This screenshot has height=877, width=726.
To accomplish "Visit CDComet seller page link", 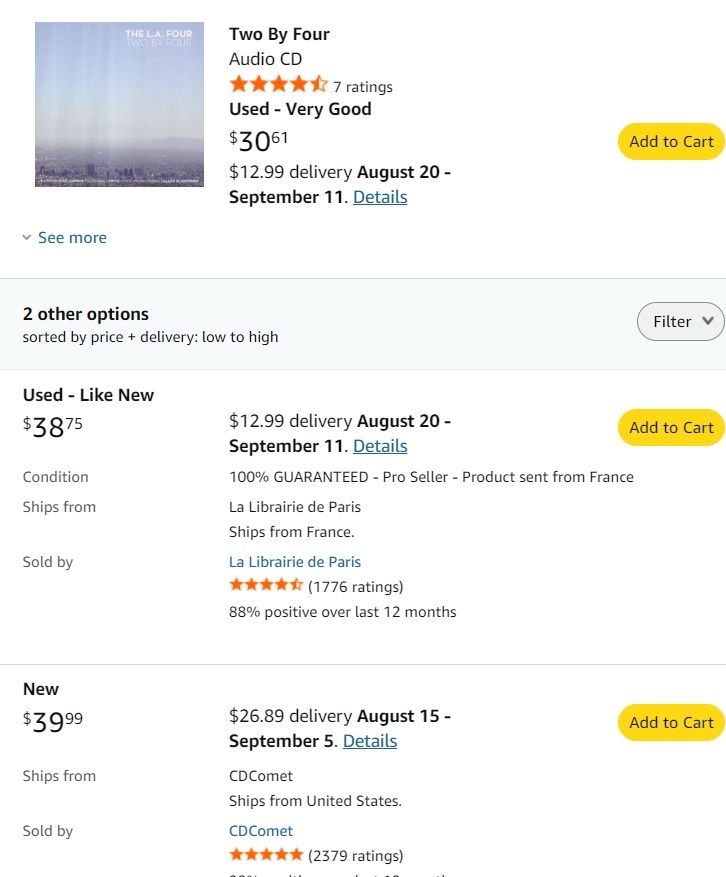I will [x=261, y=831].
